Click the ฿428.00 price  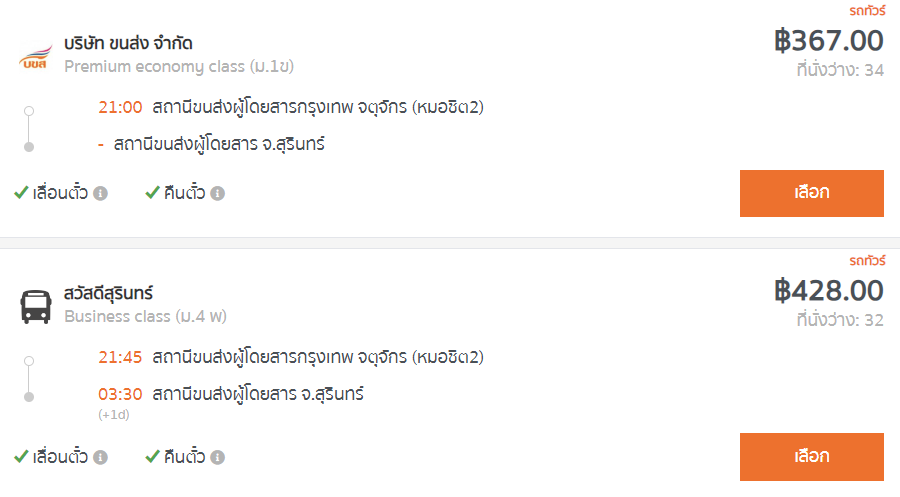[829, 290]
